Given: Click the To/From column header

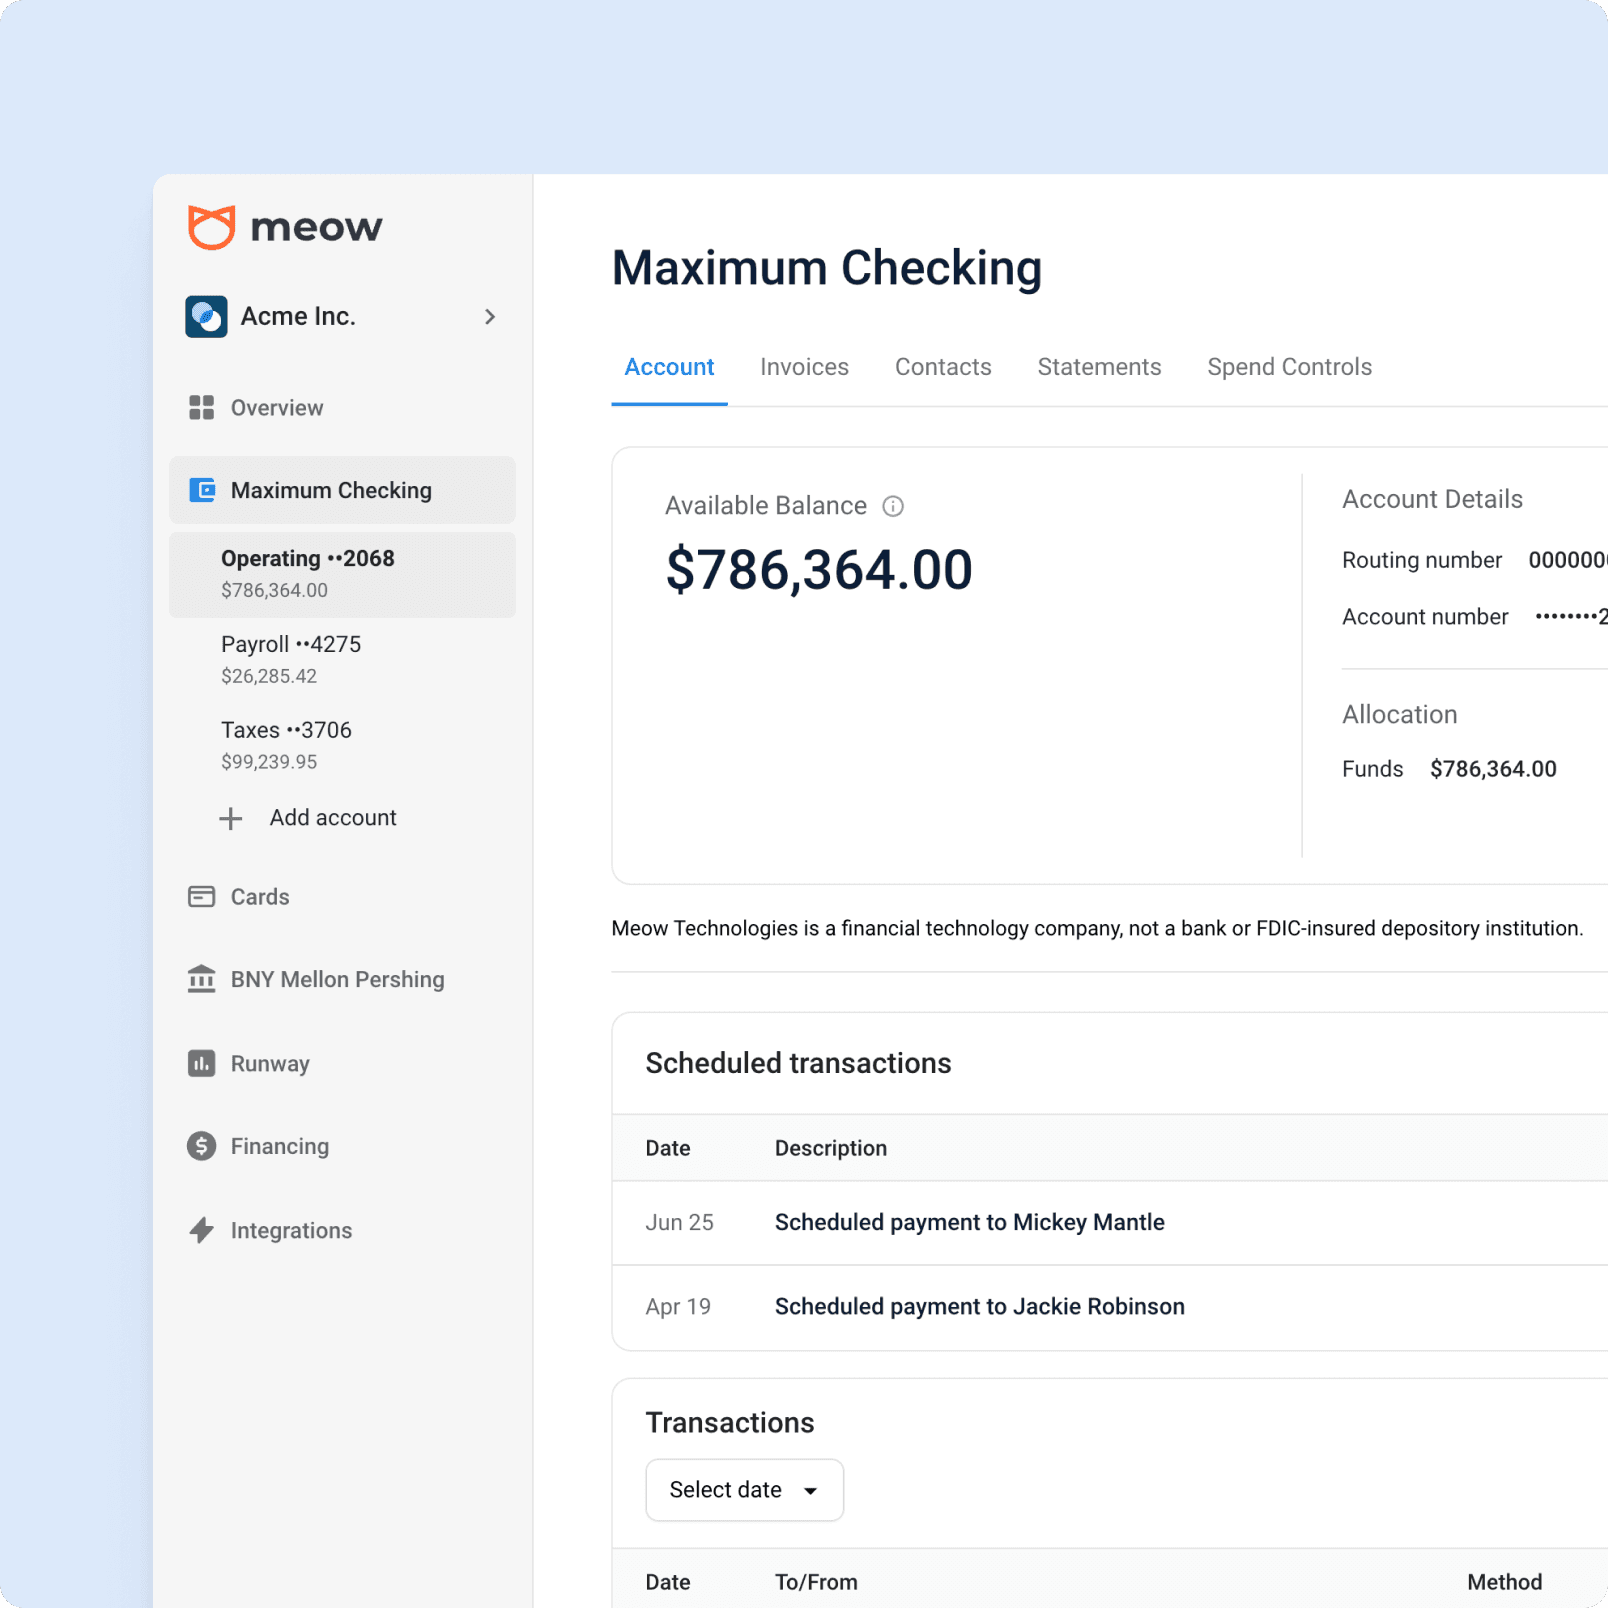Looking at the screenshot, I should [x=816, y=1582].
